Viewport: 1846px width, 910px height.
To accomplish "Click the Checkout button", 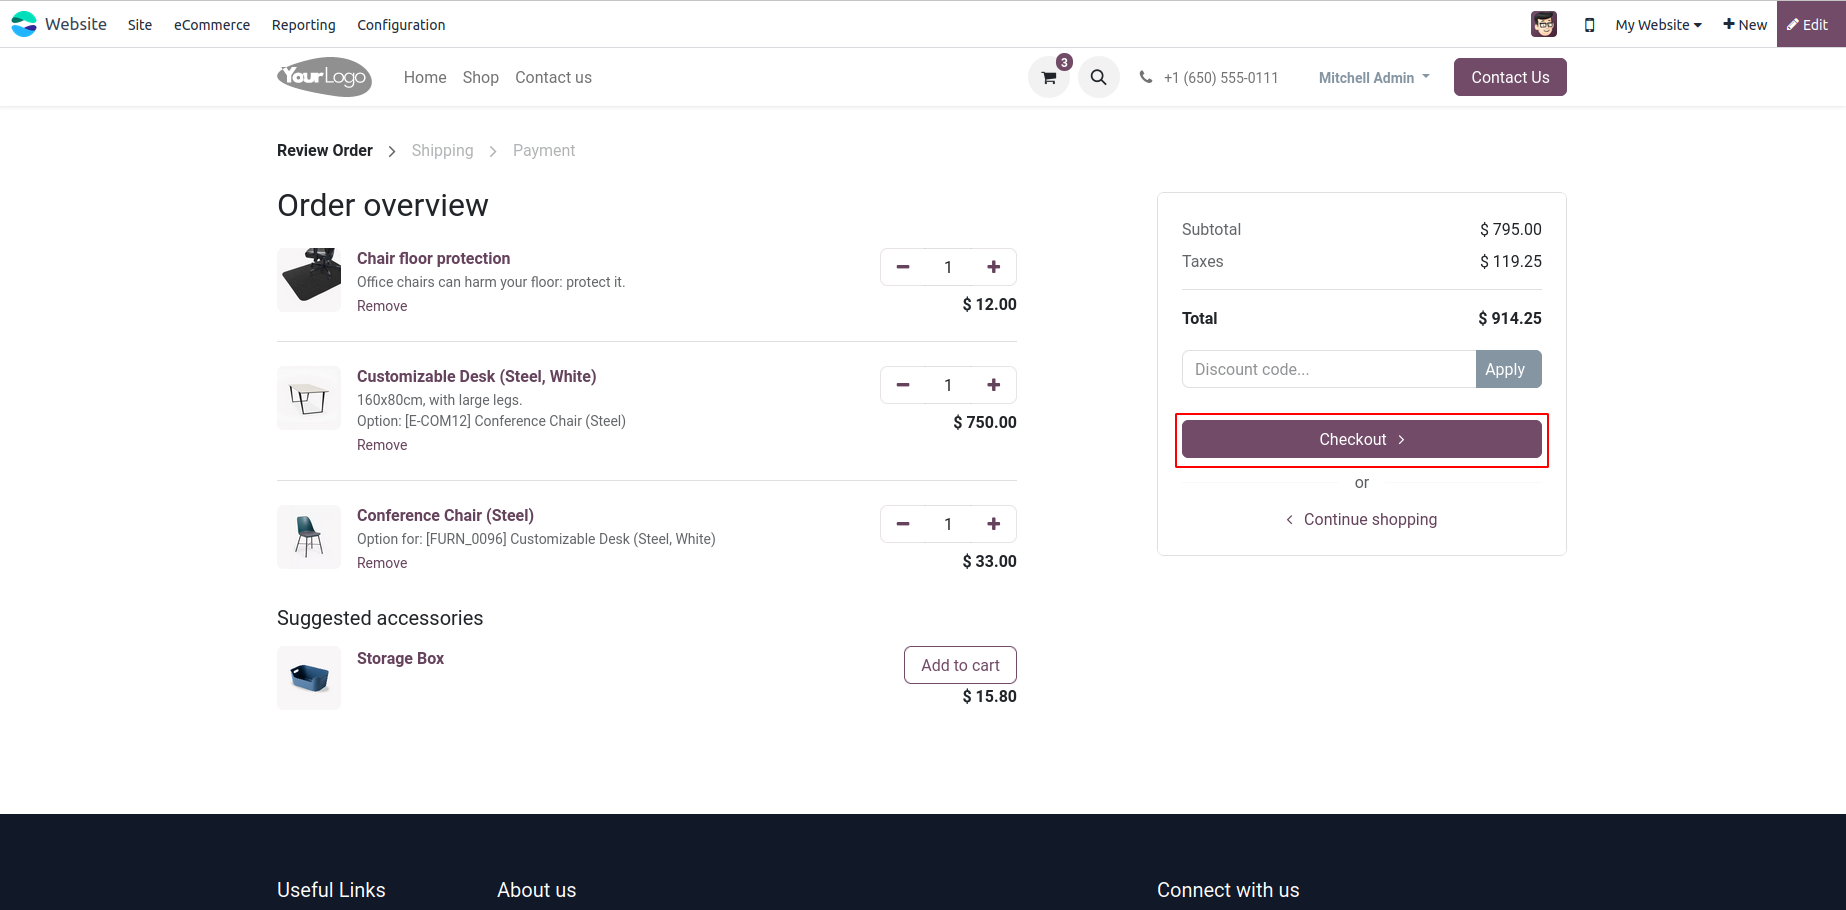I will 1361,439.
